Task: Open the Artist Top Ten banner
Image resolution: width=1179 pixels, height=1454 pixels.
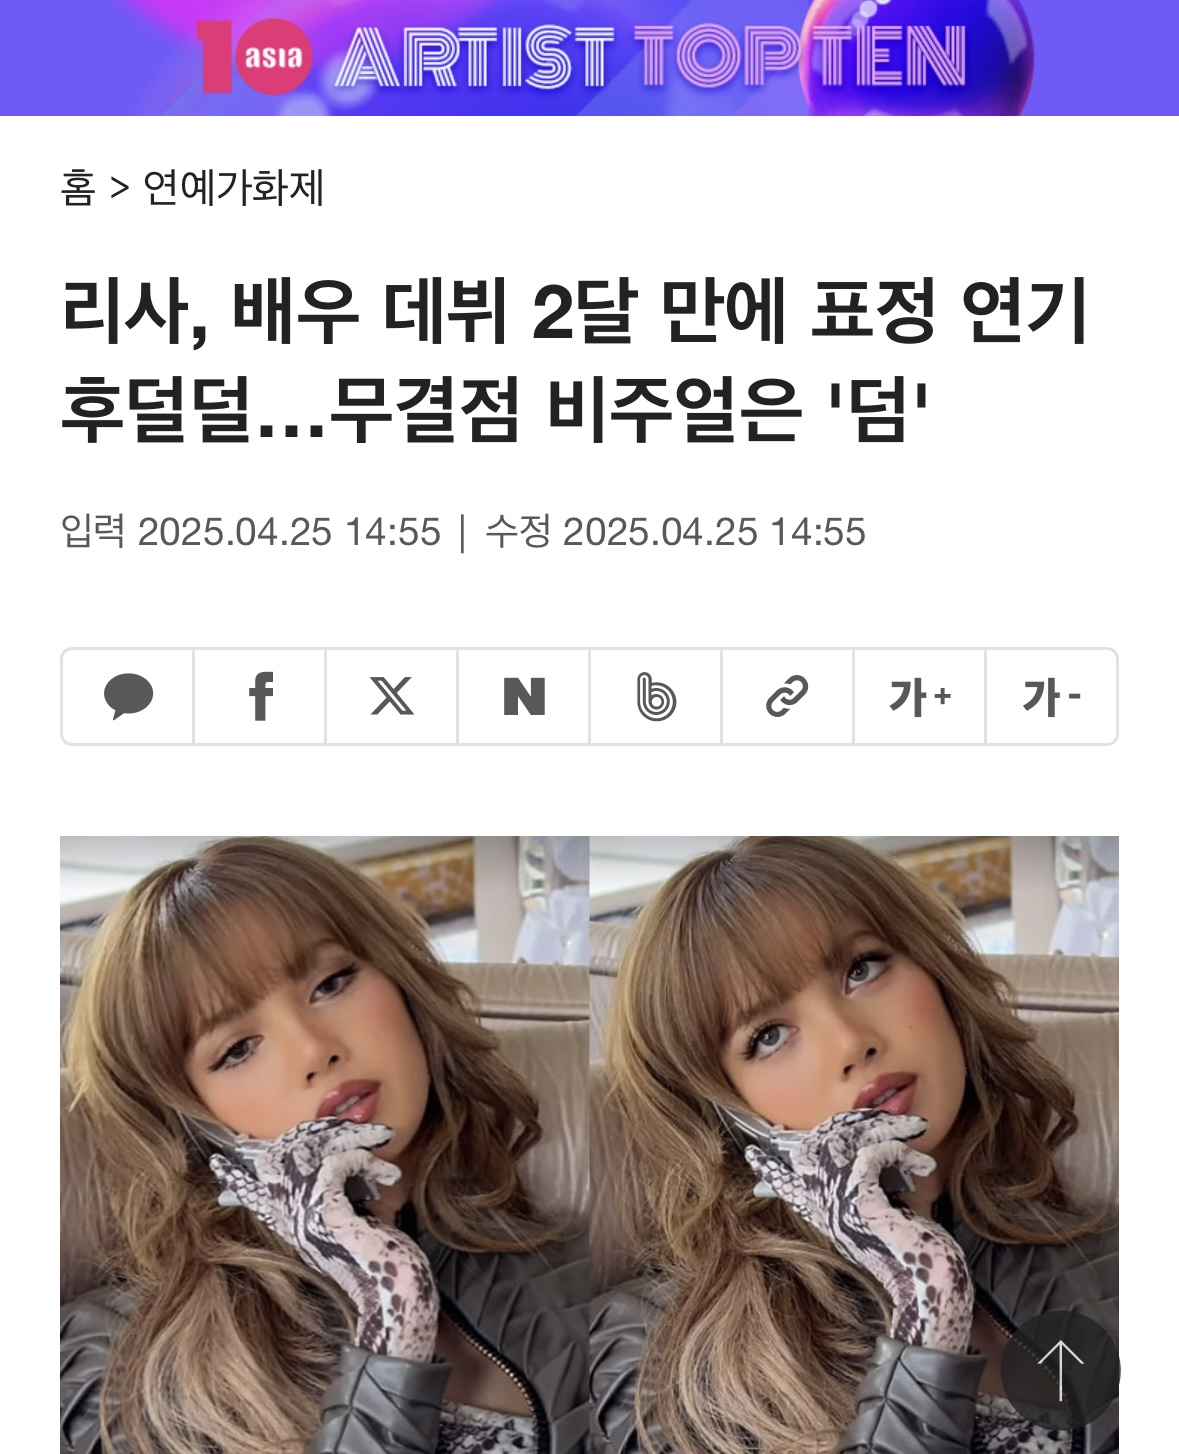Action: 589,57
